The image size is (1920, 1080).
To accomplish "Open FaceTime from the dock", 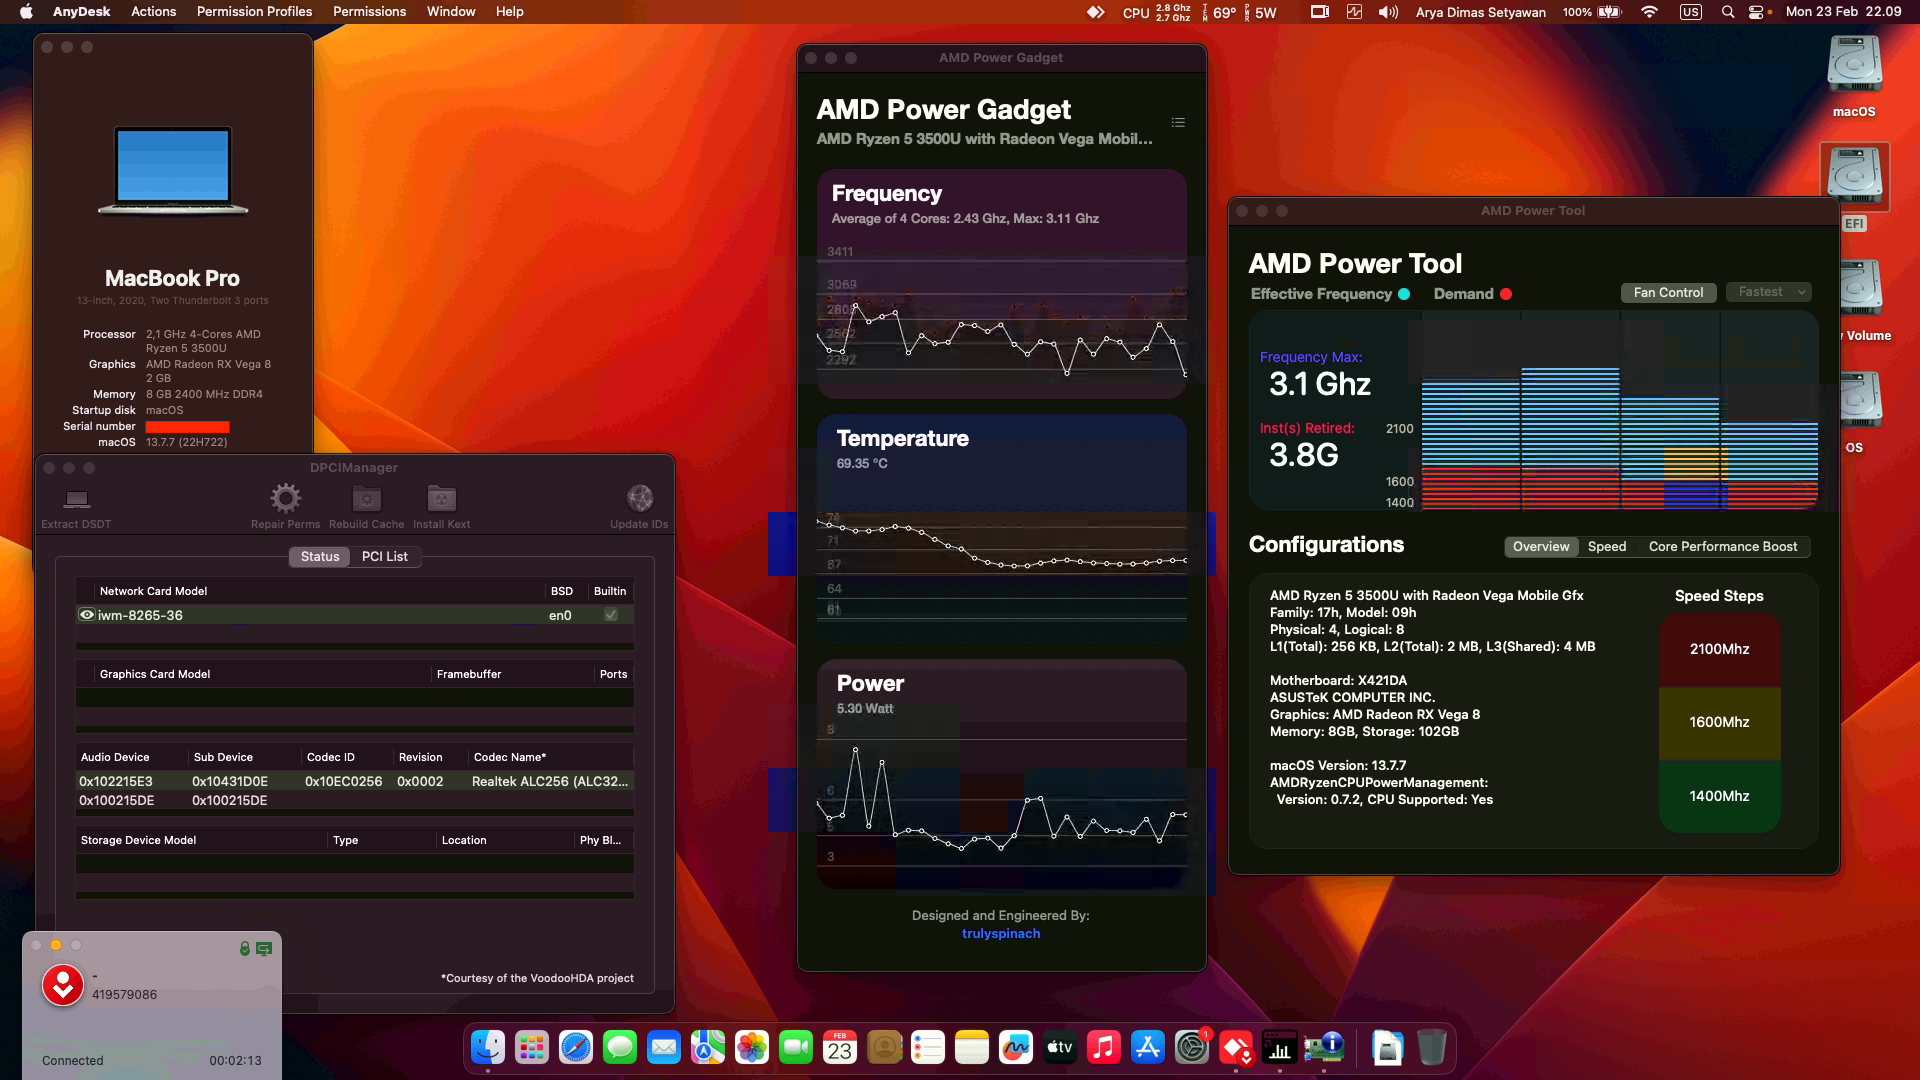I will 796,1047.
